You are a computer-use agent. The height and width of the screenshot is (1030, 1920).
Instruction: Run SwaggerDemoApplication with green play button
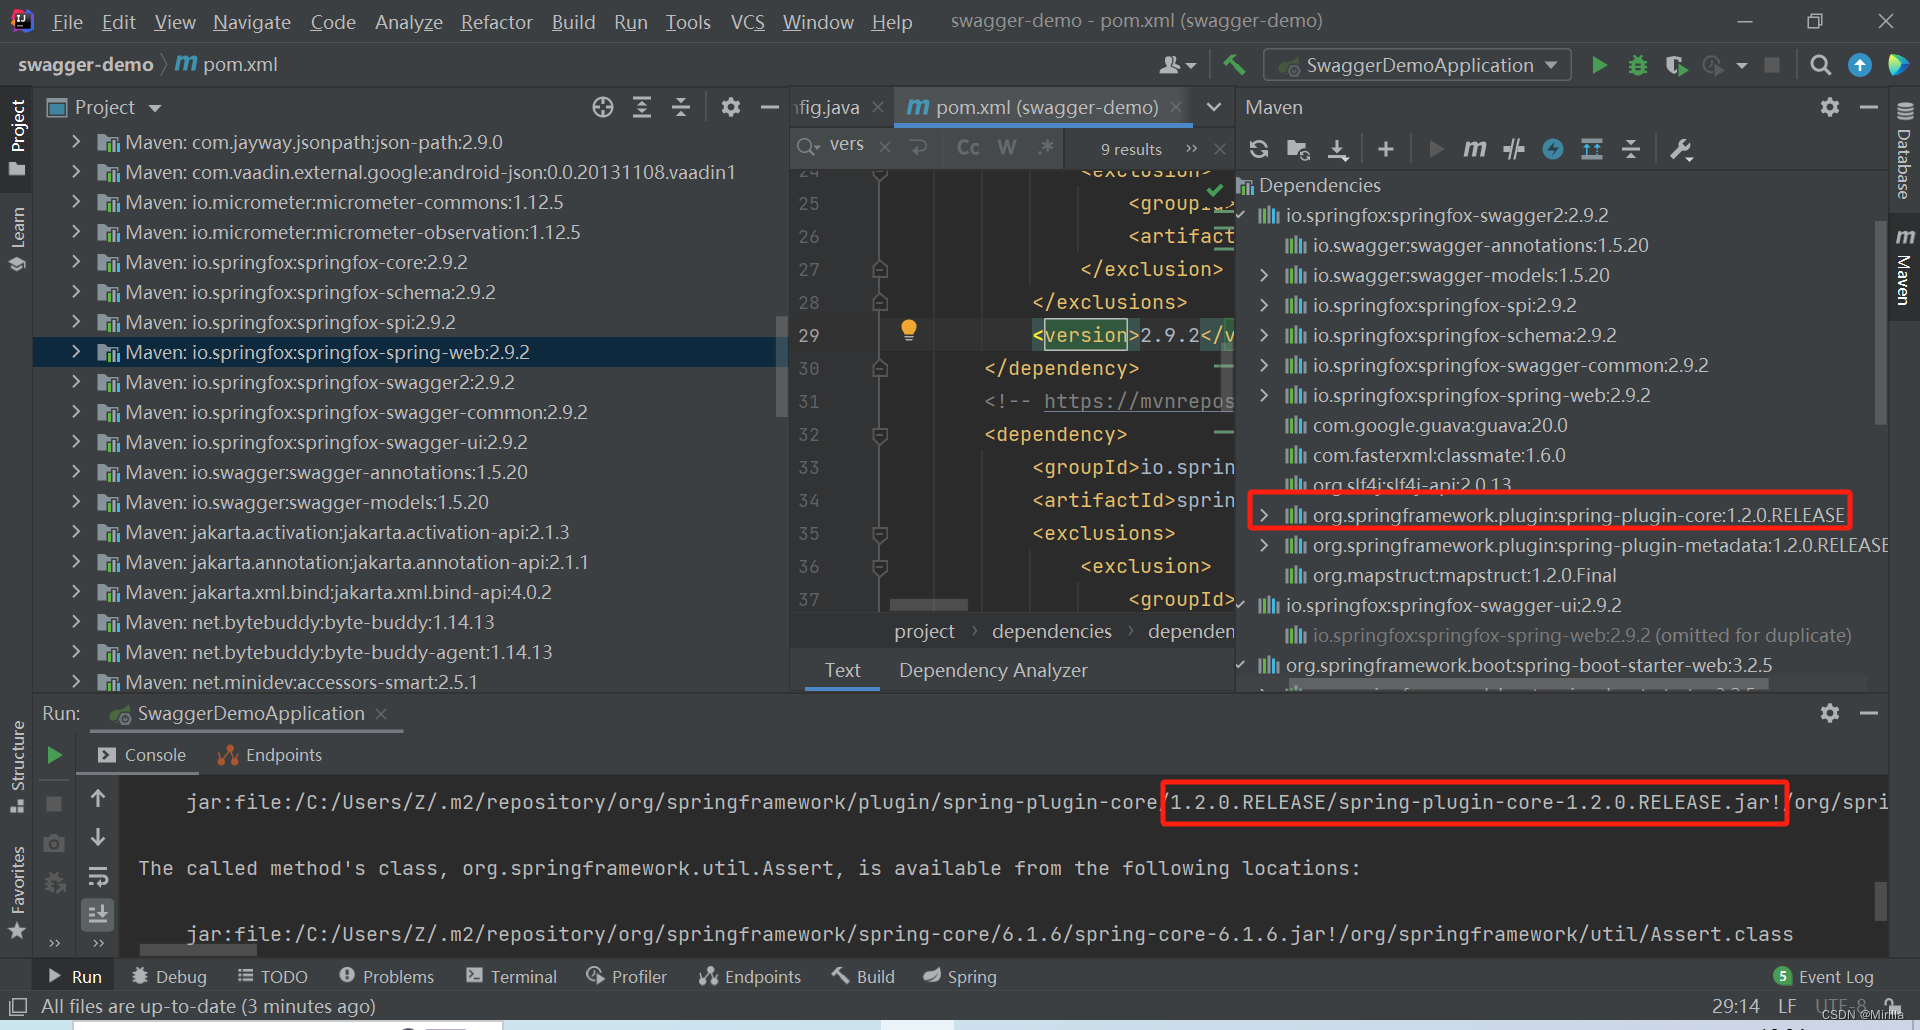point(1599,65)
